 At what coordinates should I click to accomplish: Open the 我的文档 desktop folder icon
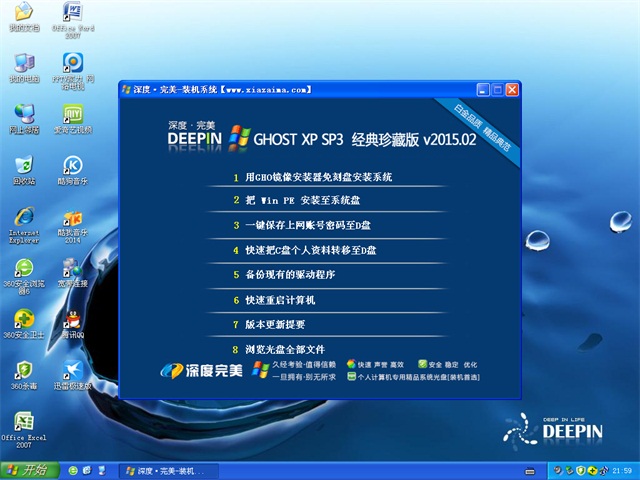point(23,14)
